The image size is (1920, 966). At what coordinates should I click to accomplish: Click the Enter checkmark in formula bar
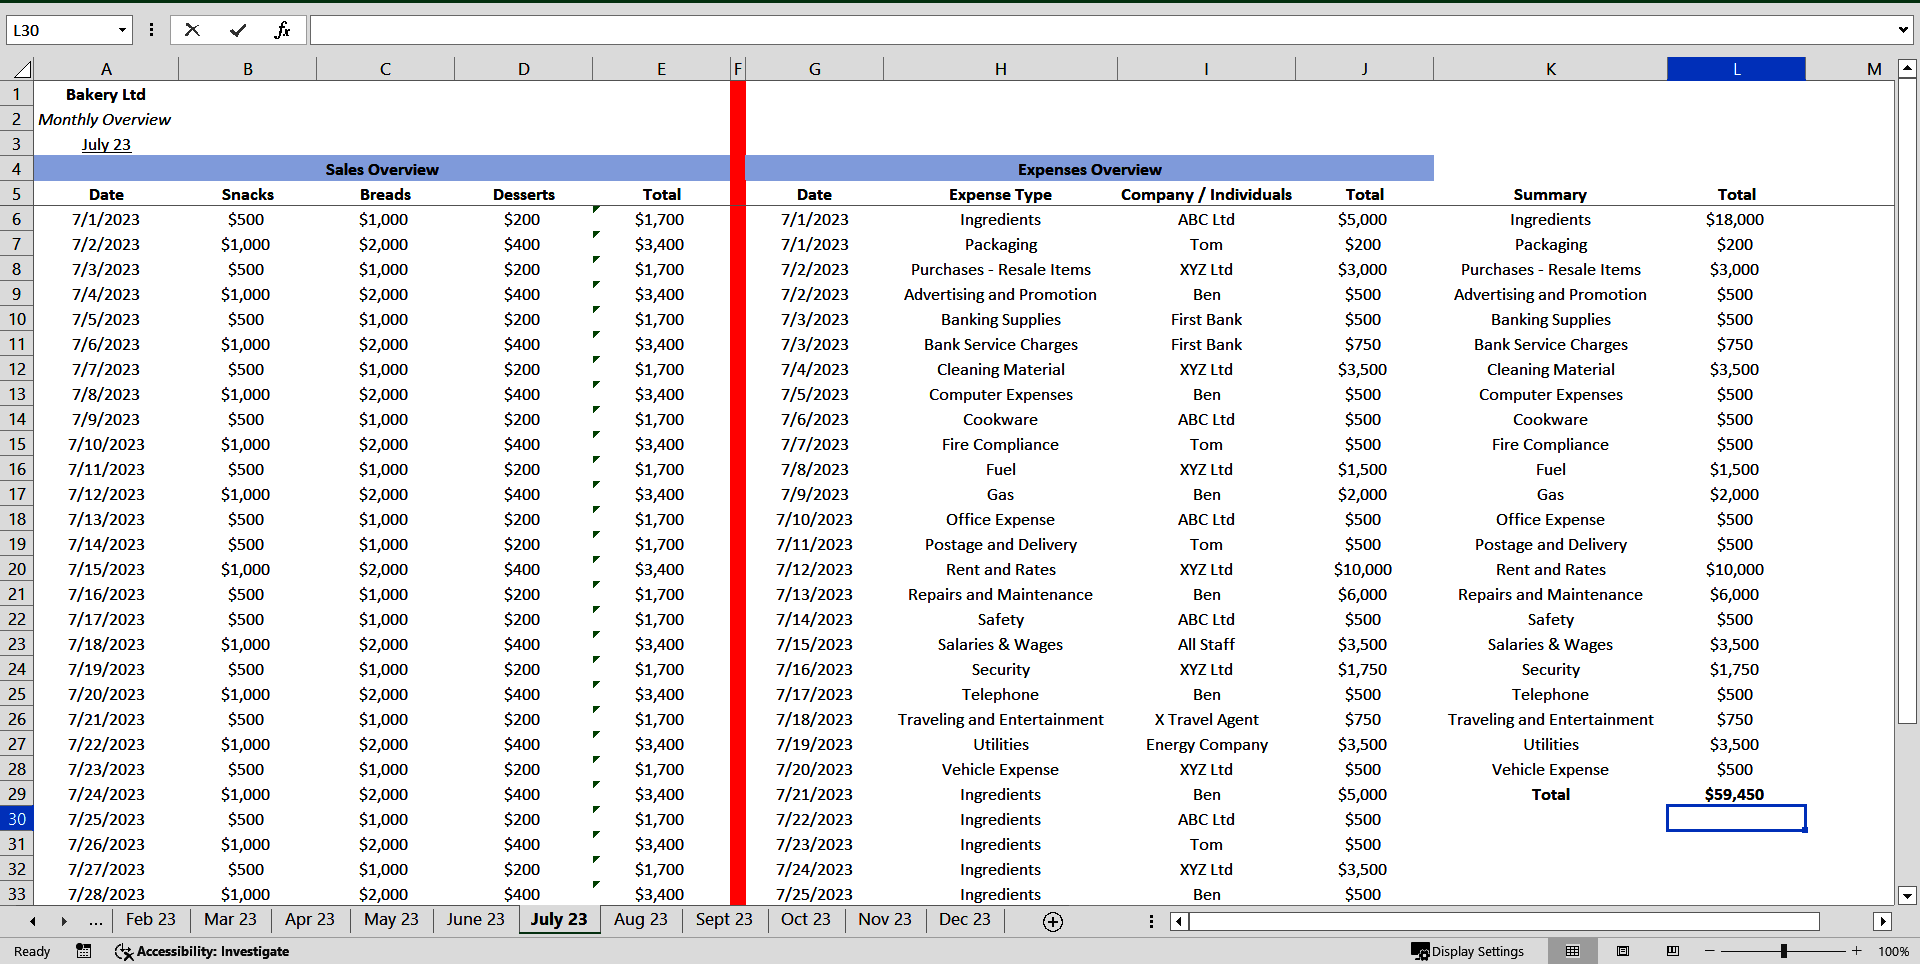[238, 30]
